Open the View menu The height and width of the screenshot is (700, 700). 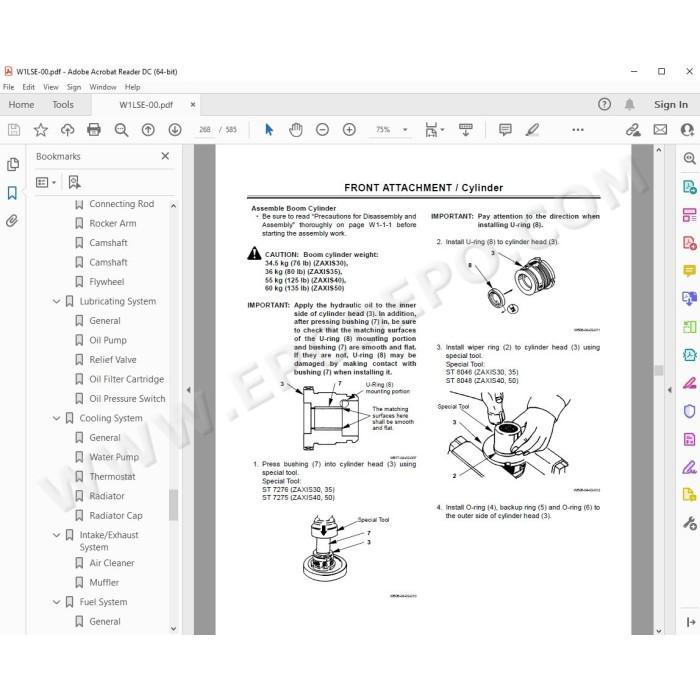[x=50, y=87]
